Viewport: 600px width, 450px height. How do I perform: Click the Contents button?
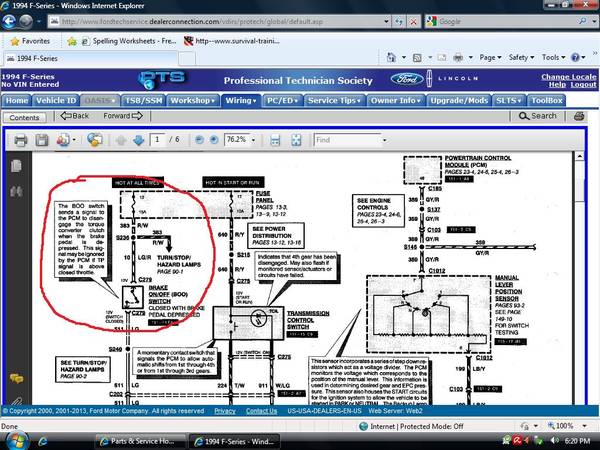click(x=24, y=117)
